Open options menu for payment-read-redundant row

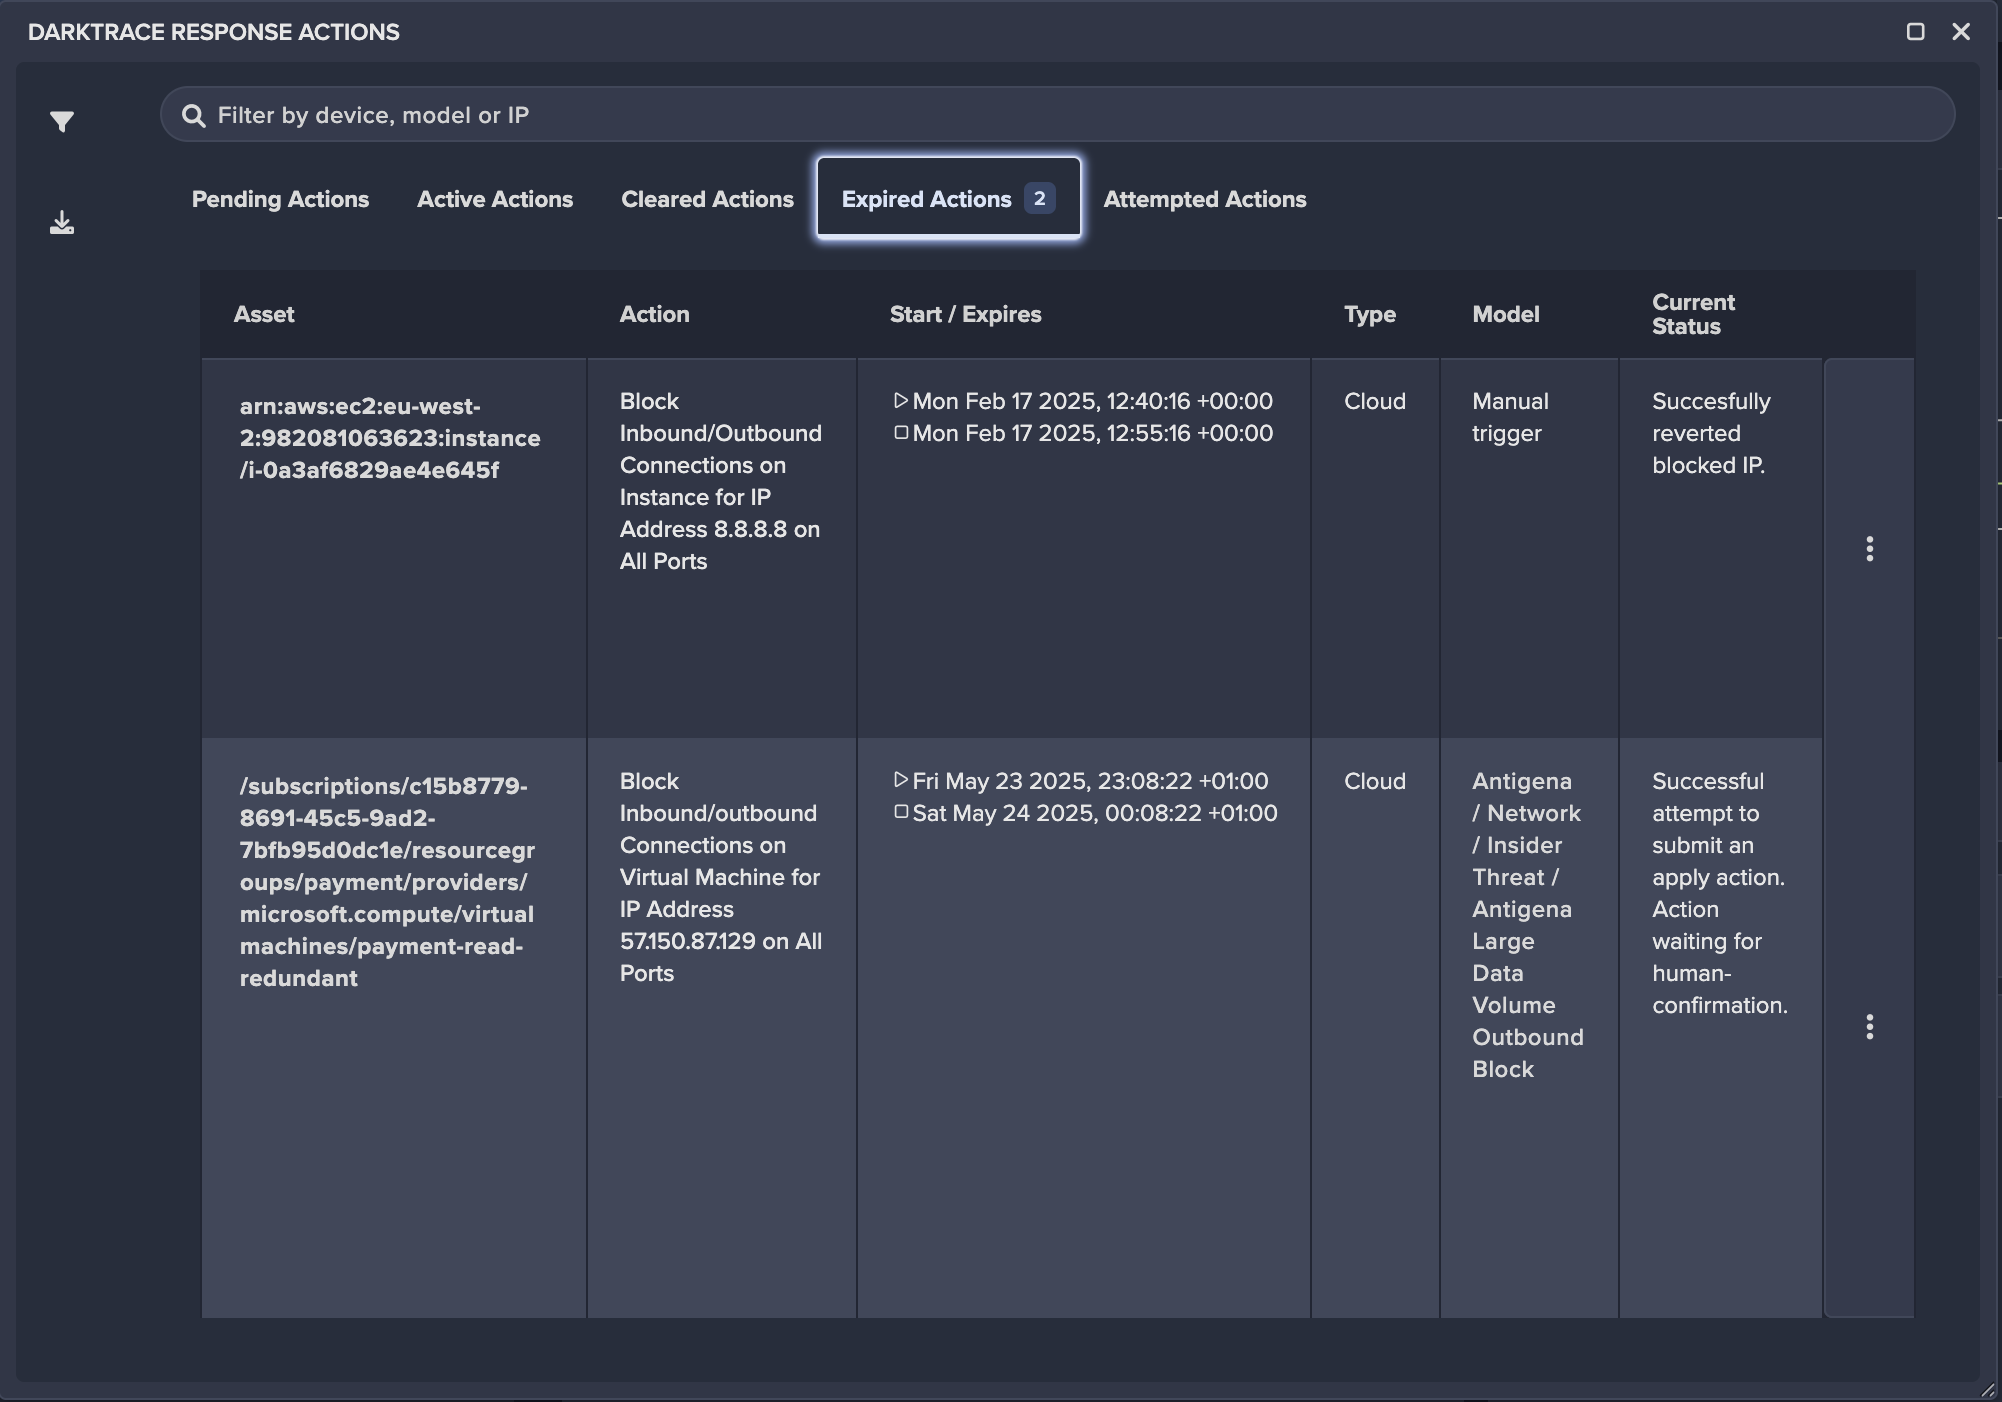pyautogui.click(x=1869, y=1027)
